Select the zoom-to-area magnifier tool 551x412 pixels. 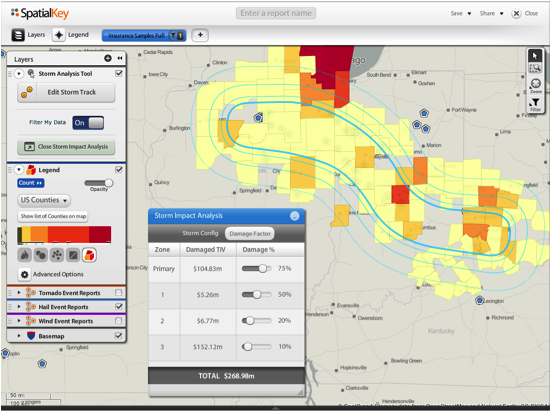click(535, 68)
